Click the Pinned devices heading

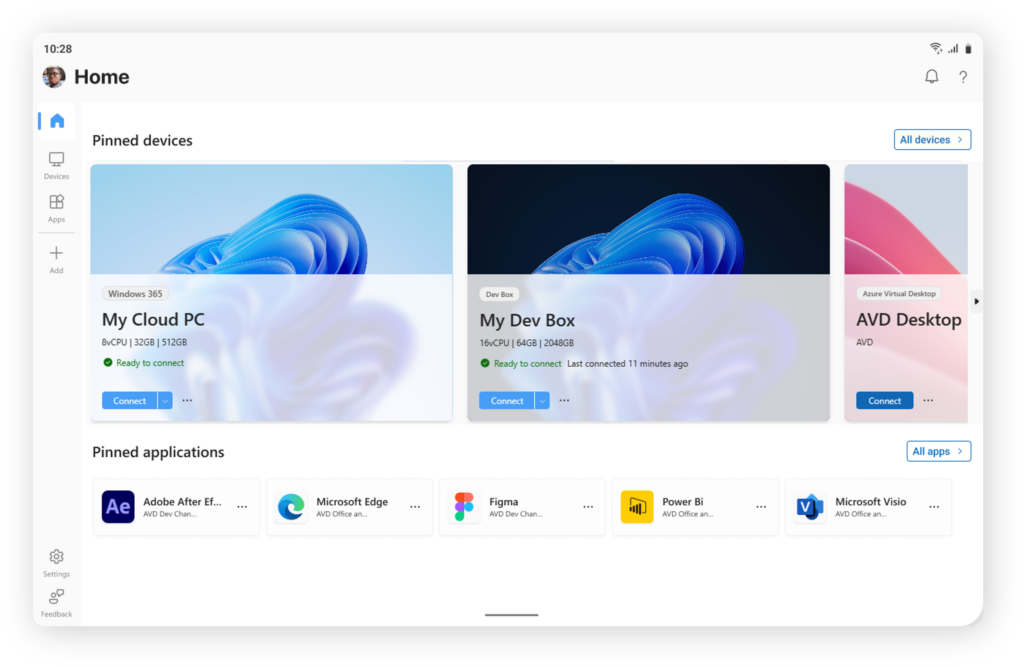tap(142, 140)
